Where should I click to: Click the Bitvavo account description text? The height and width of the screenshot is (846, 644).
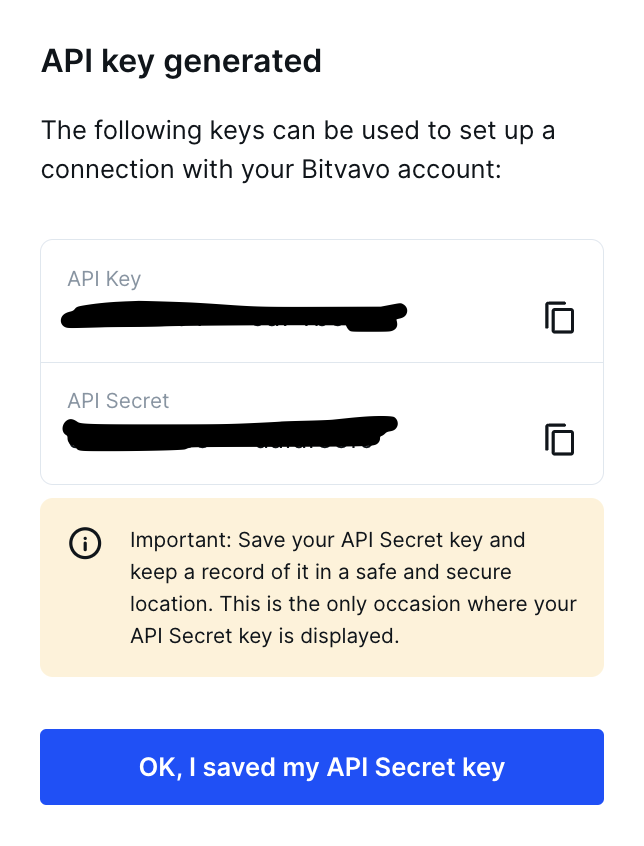298,150
